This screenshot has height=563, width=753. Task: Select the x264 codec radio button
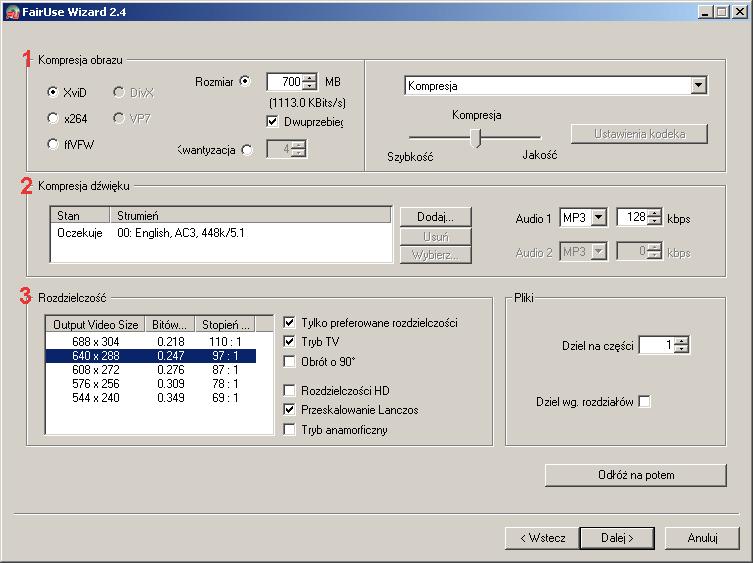(x=53, y=118)
